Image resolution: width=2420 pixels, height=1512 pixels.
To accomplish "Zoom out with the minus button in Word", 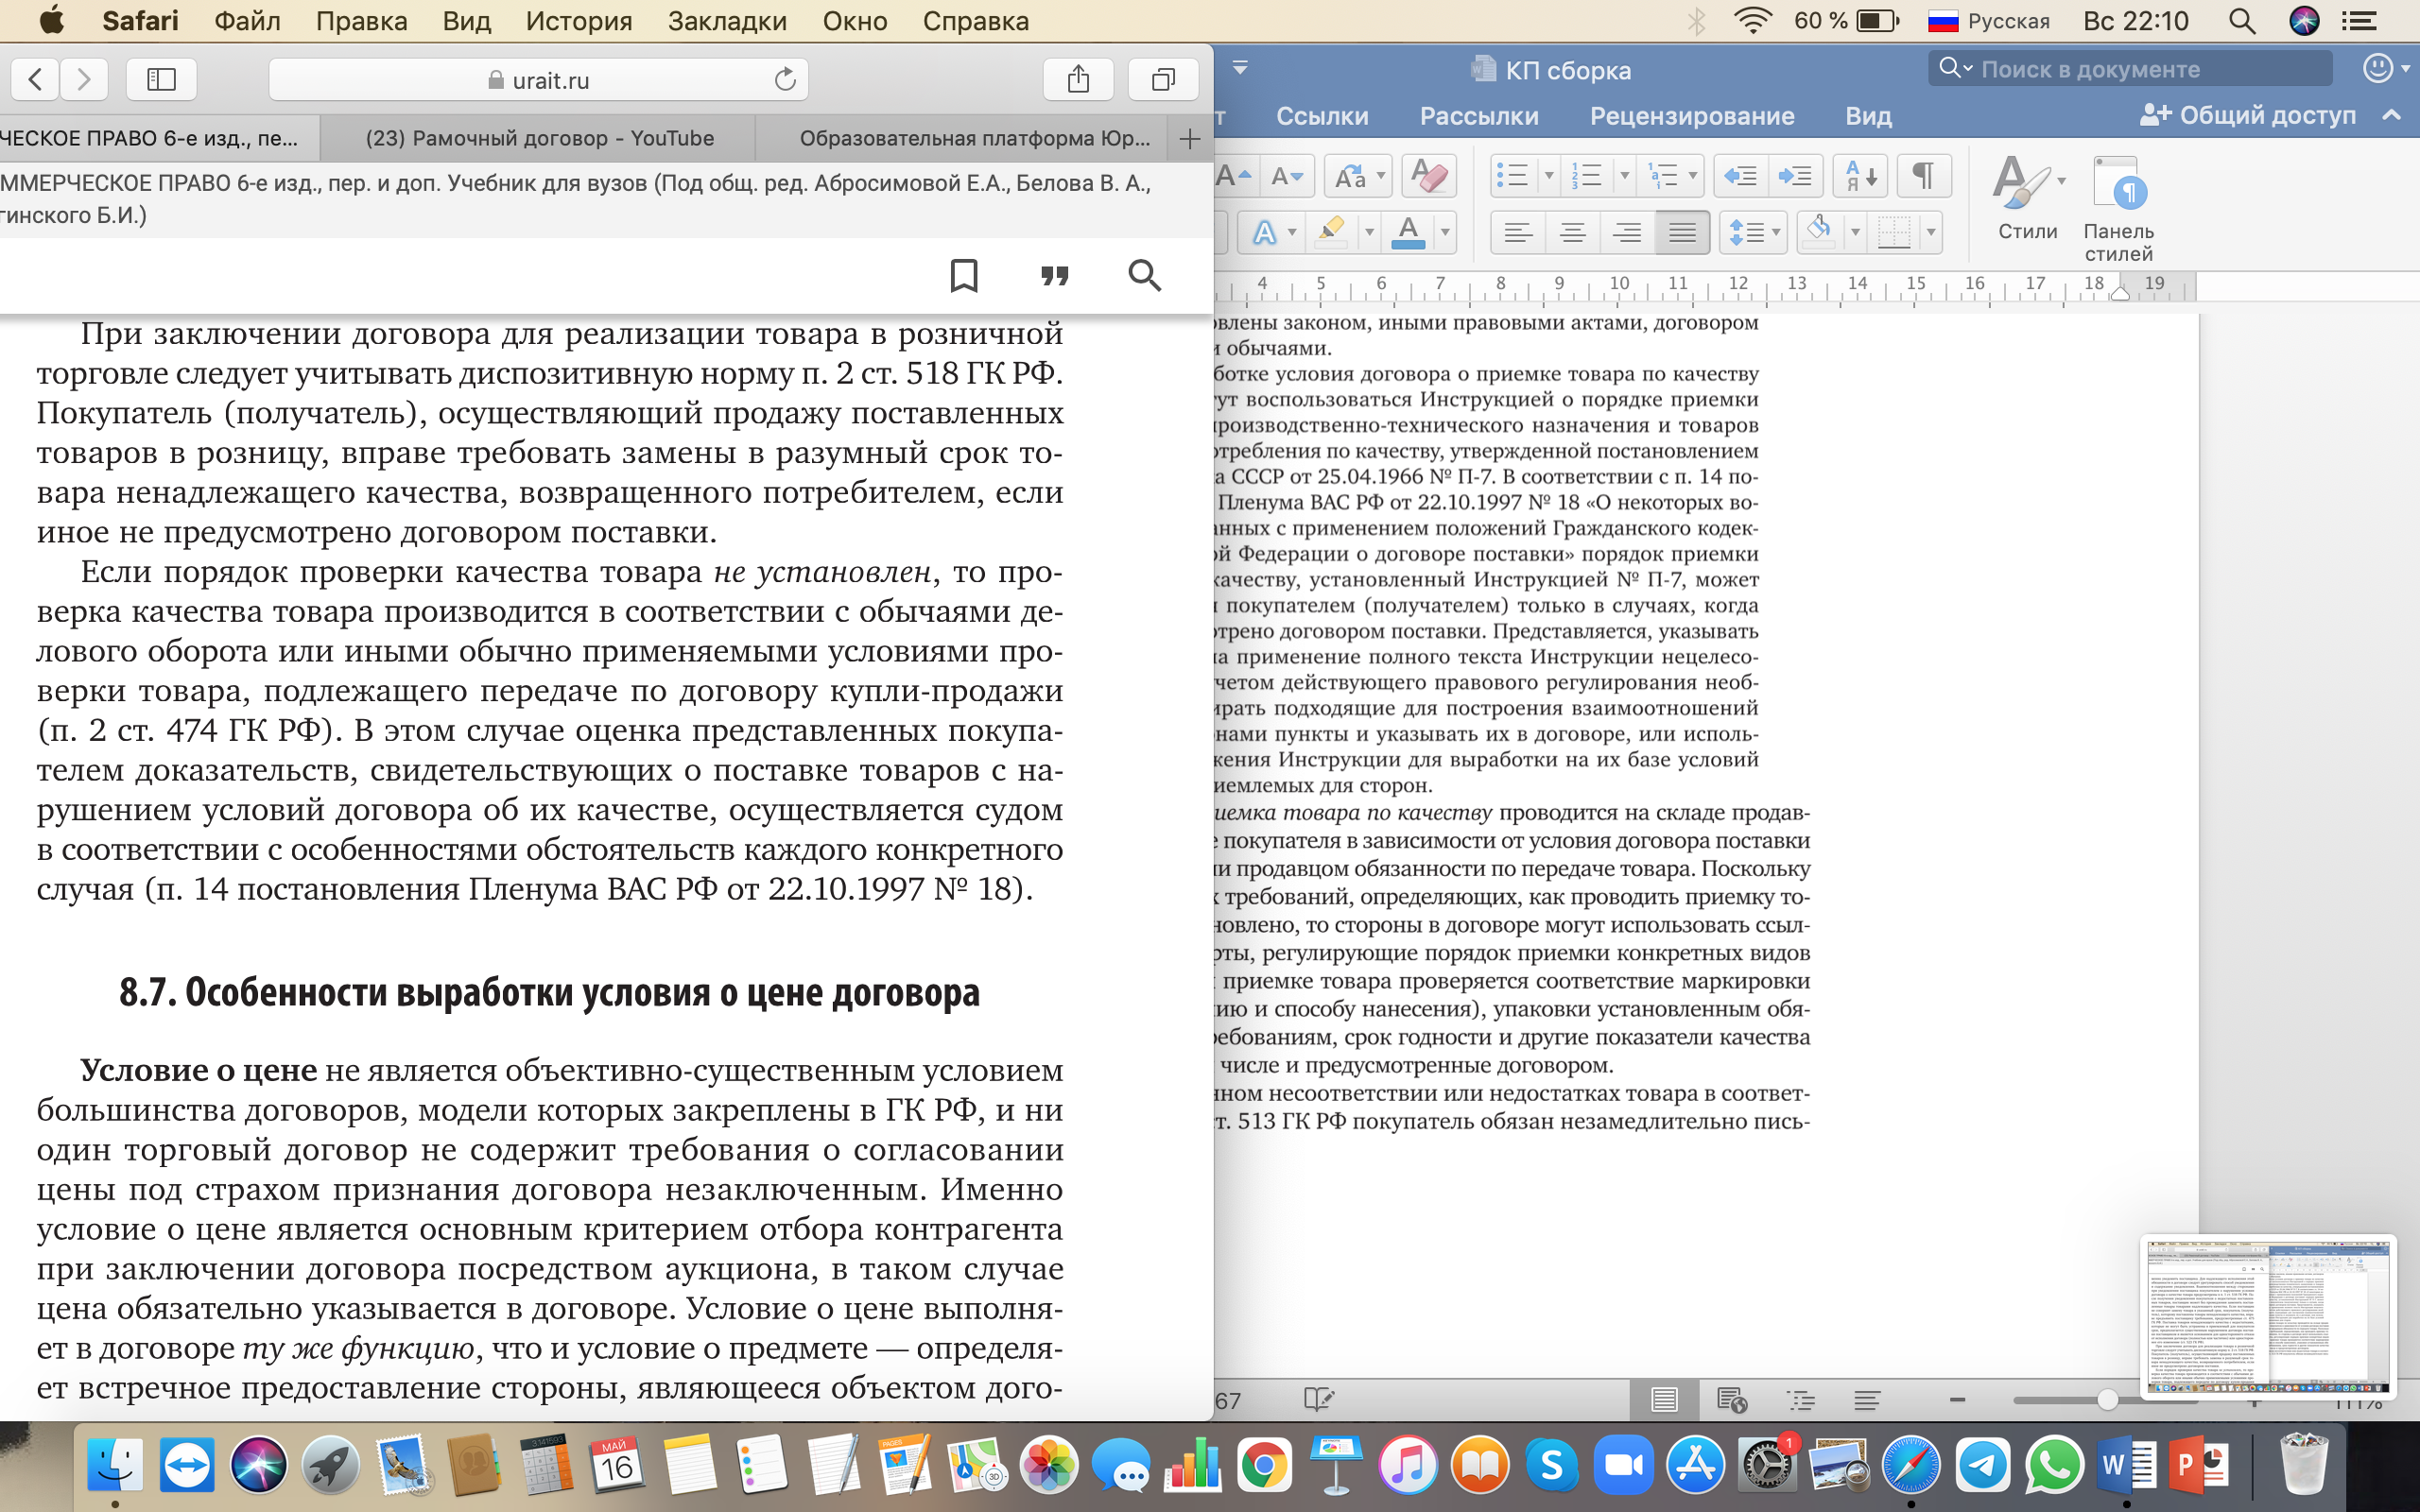I will click(1957, 1400).
